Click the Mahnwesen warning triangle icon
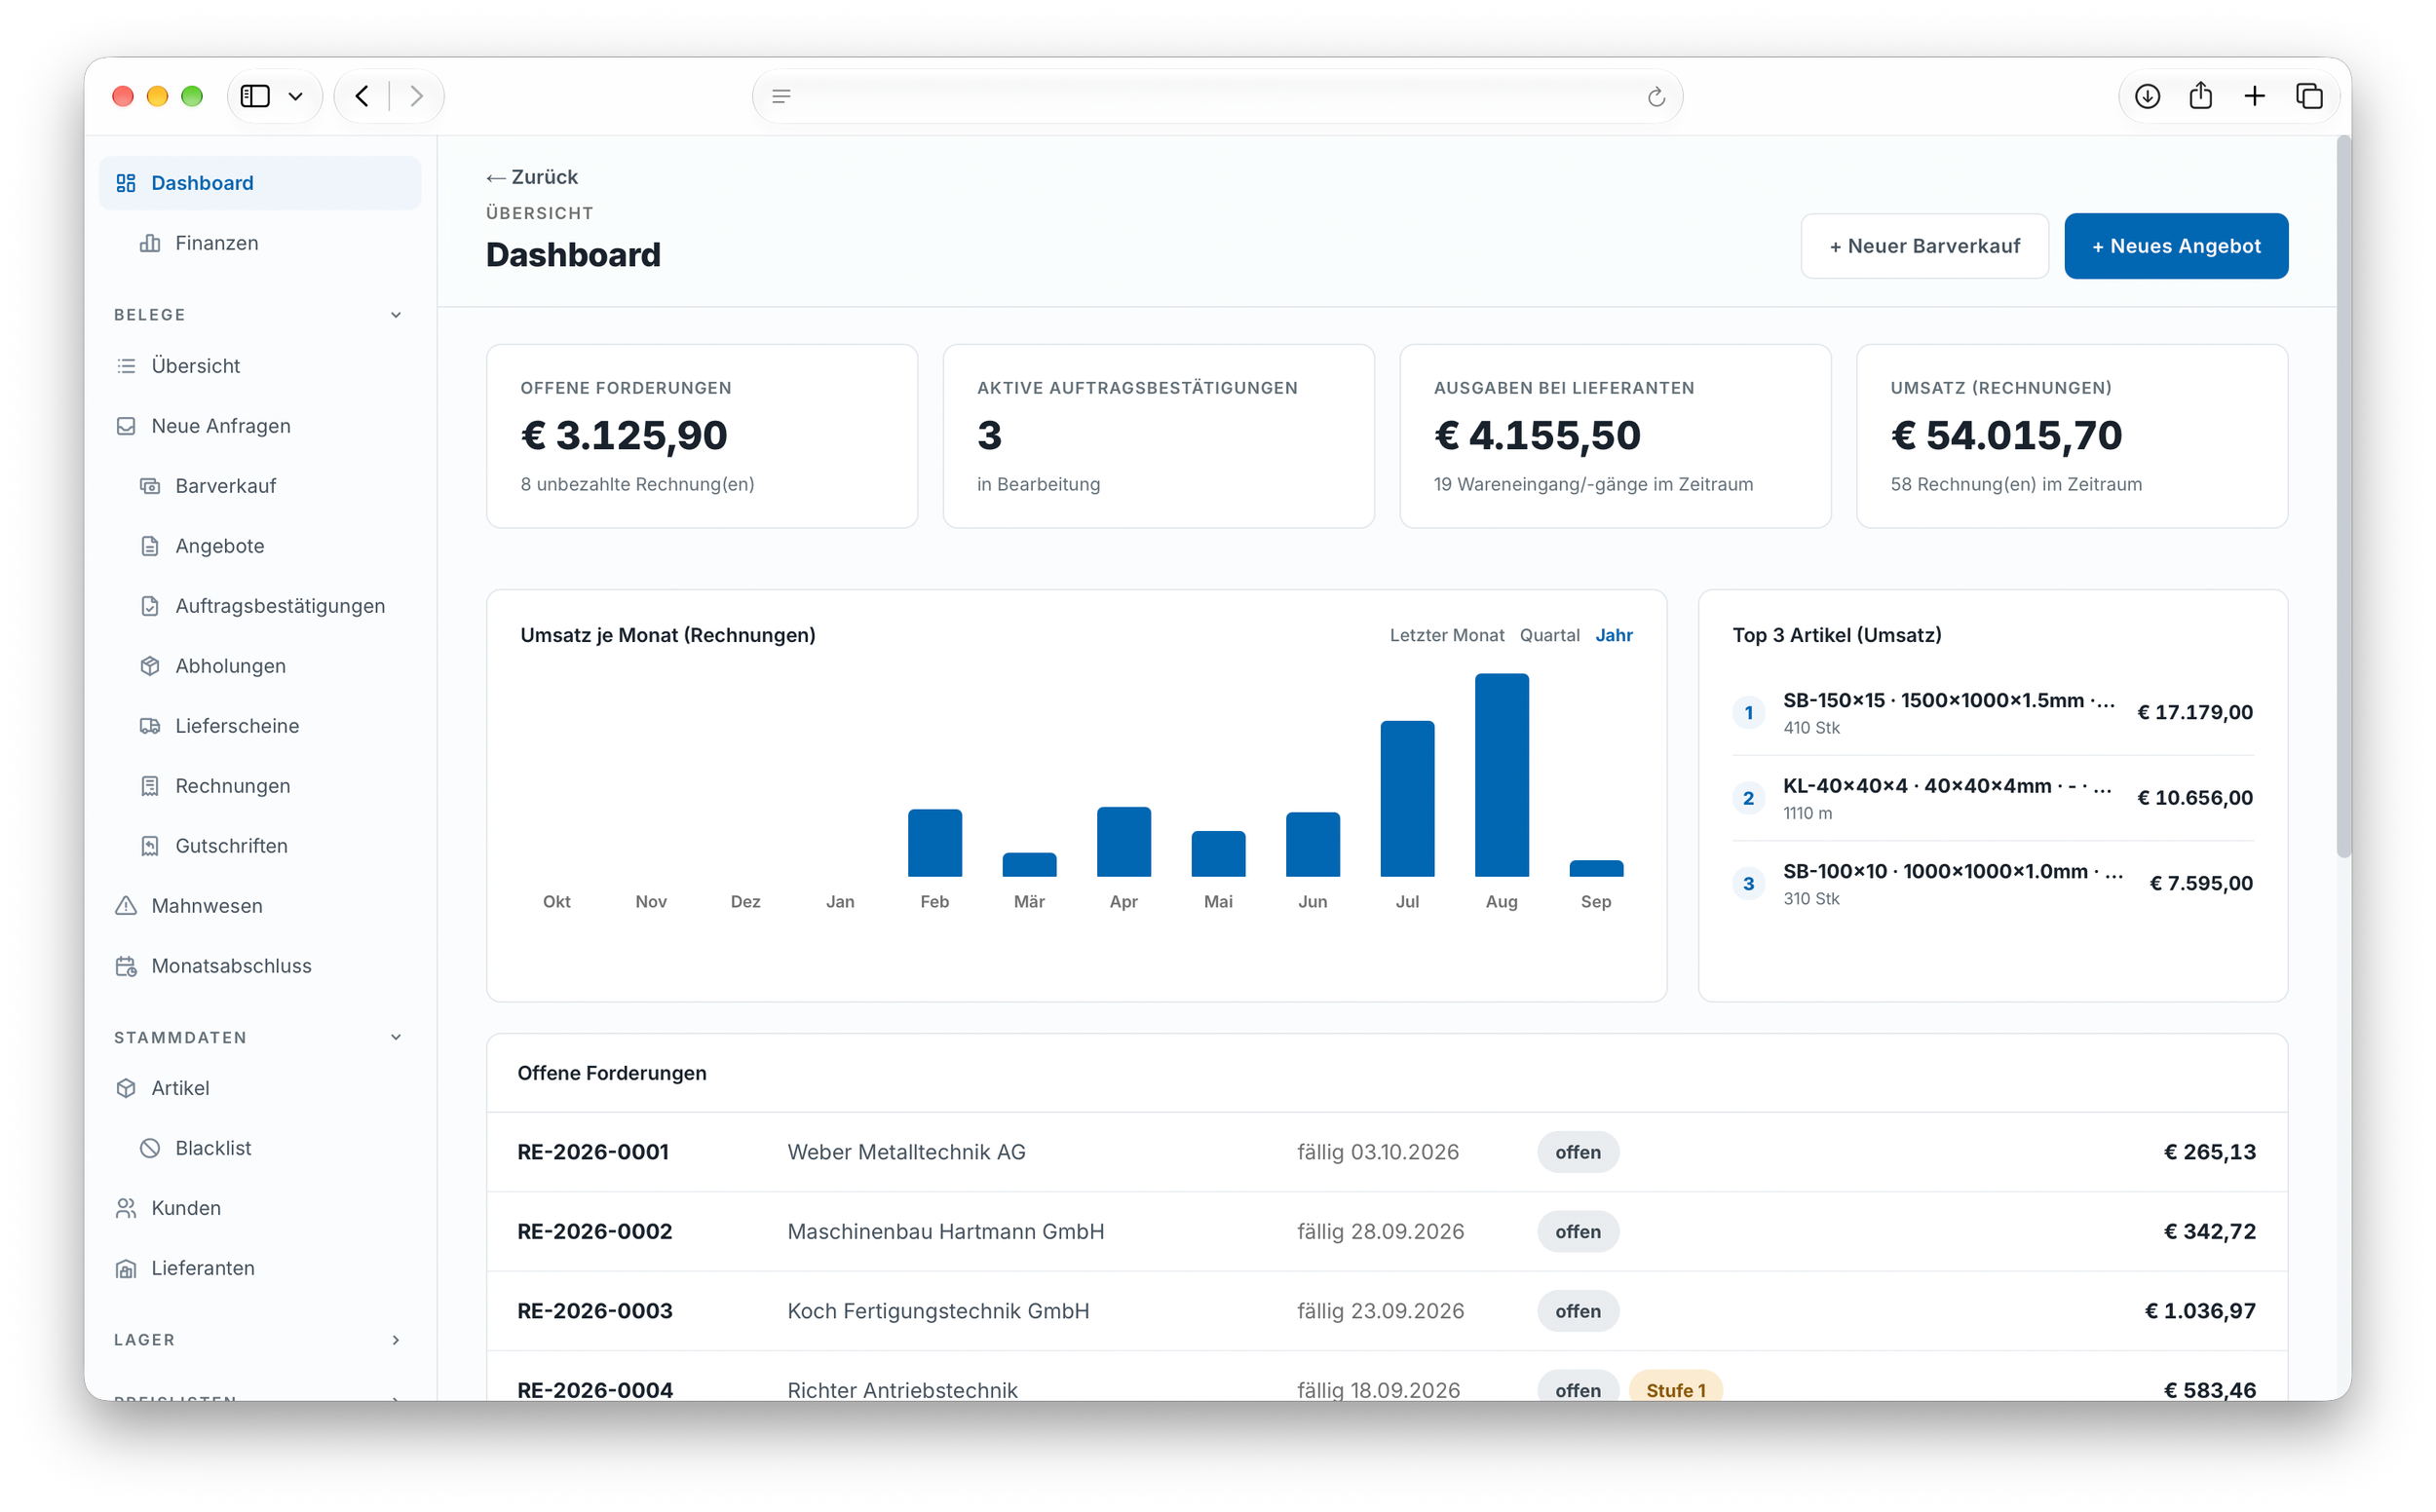 [x=126, y=906]
